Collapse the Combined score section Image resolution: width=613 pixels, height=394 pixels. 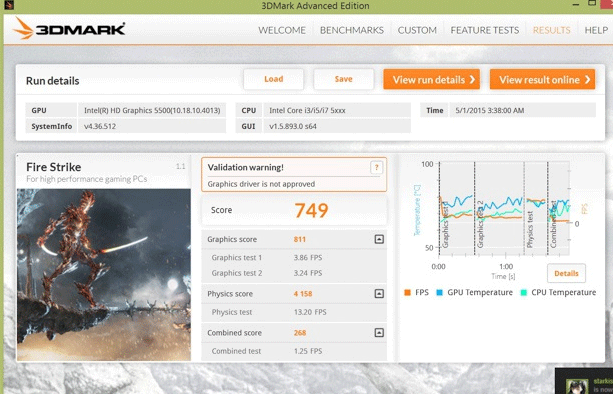(379, 333)
